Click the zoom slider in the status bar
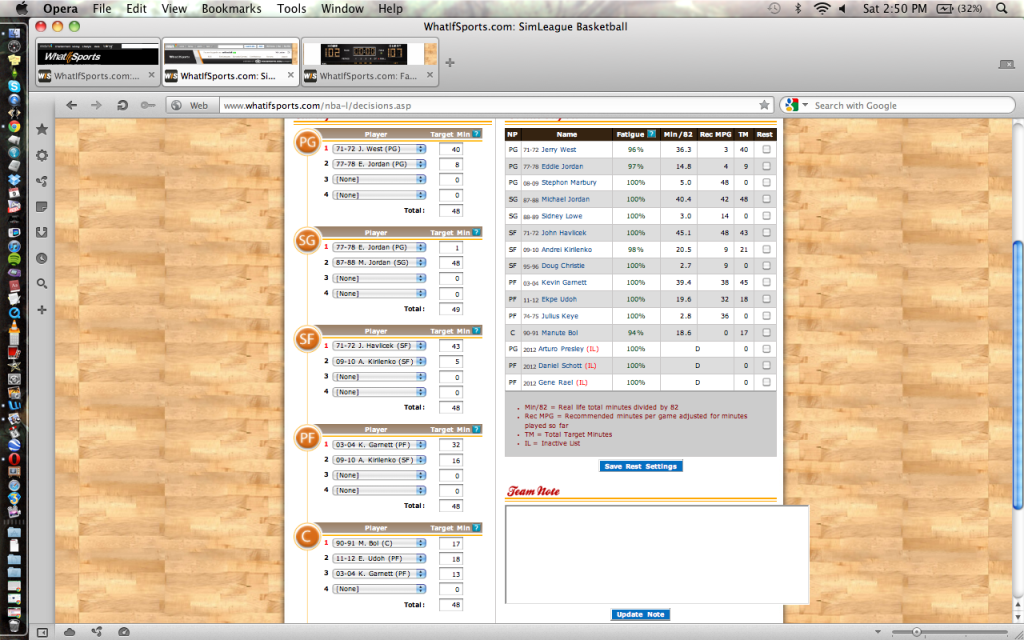This screenshot has height=640, width=1024. [x=915, y=632]
